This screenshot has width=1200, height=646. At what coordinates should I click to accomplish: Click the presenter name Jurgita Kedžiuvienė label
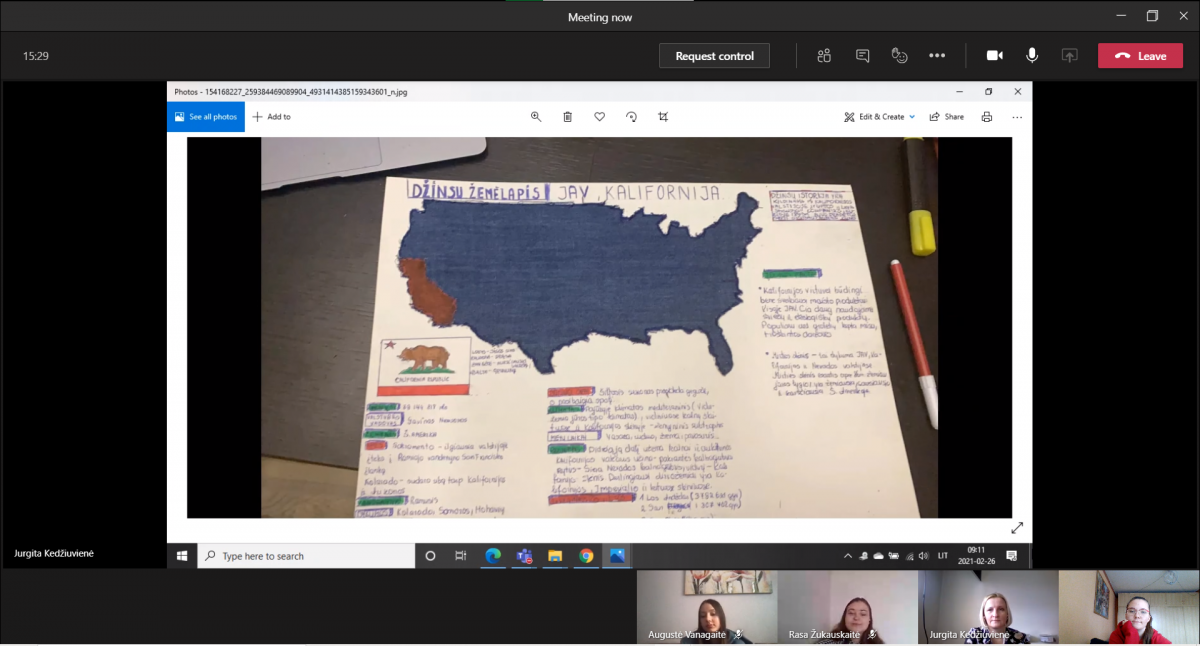54,553
